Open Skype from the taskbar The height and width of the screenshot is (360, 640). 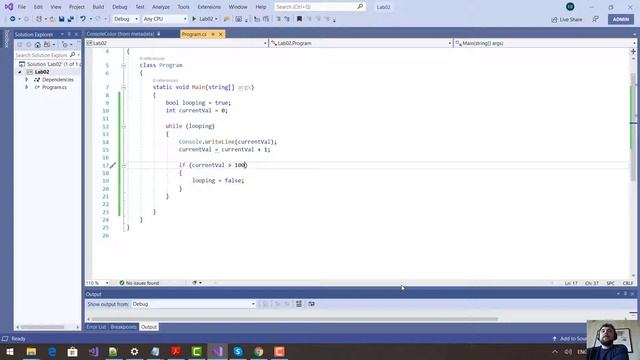pos(238,351)
